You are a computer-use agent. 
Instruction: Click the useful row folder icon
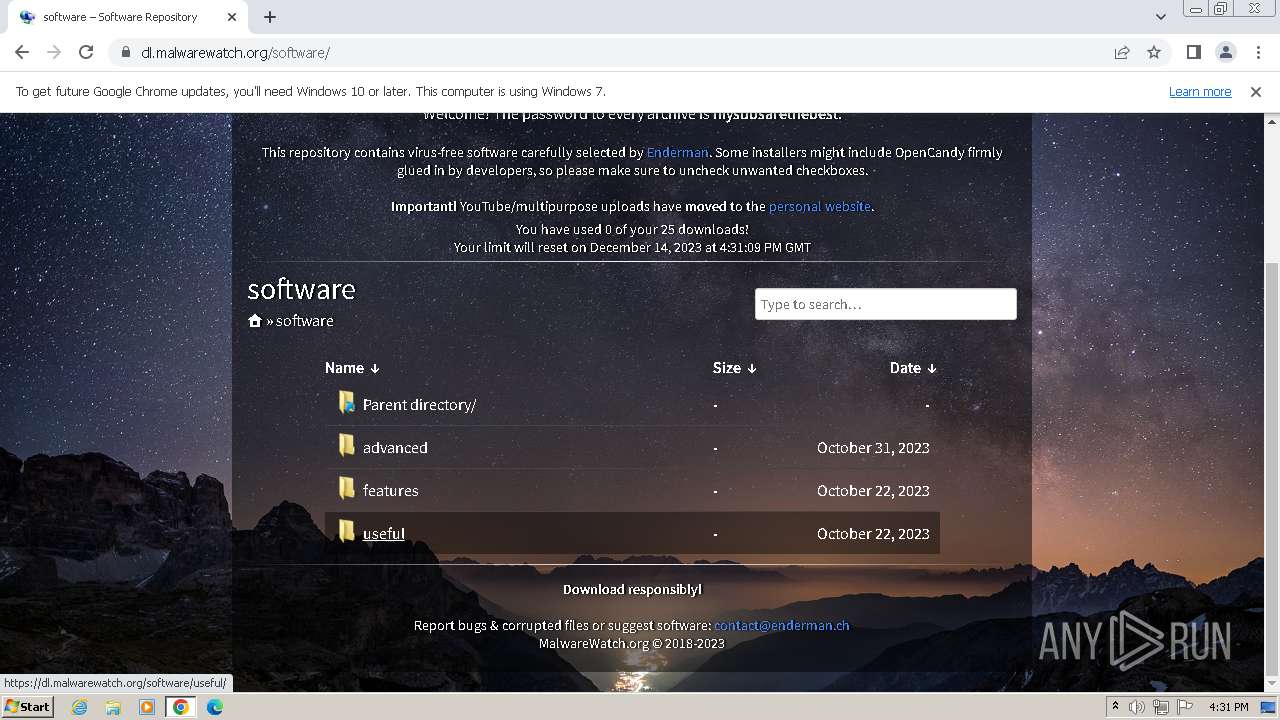pyautogui.click(x=346, y=532)
